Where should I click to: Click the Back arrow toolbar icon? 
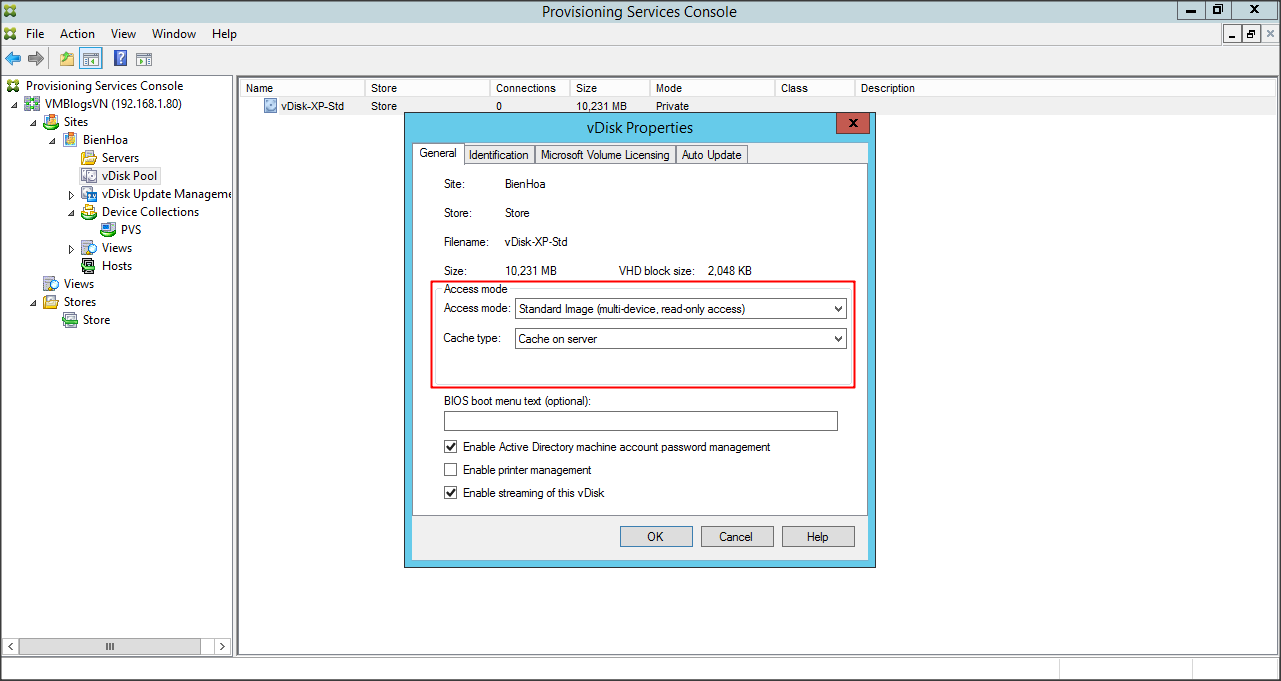(13, 59)
